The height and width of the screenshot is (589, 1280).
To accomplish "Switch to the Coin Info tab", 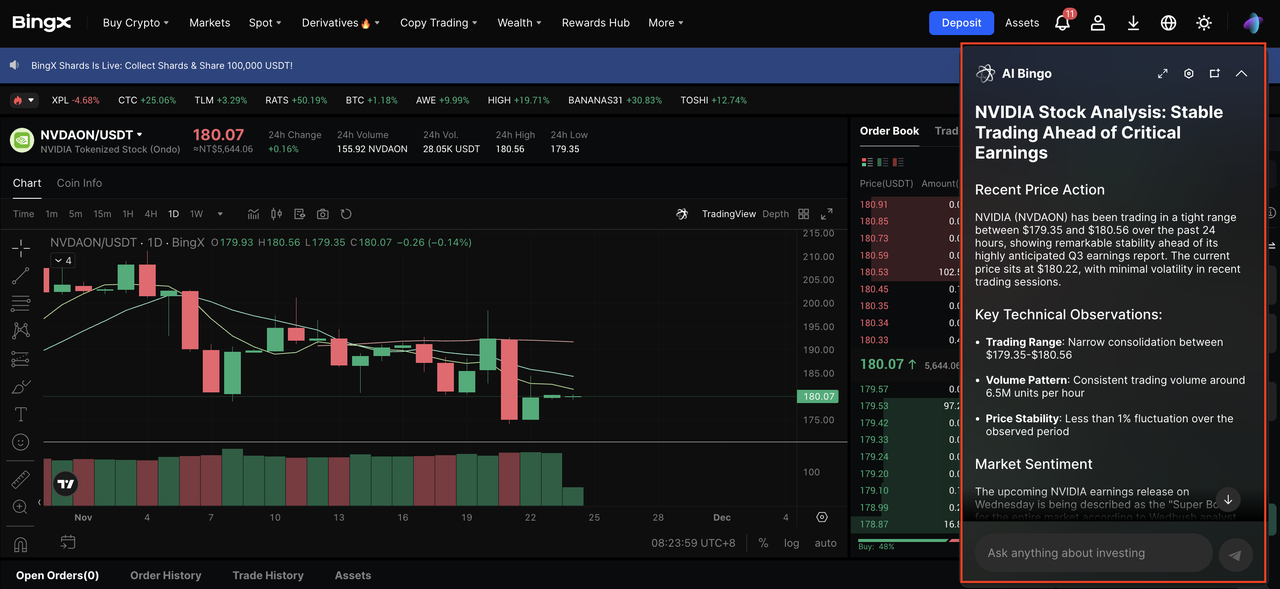I will click(x=79, y=183).
